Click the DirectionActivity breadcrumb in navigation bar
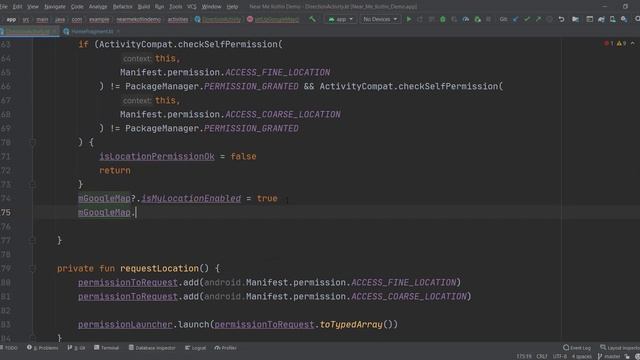 (x=218, y=20)
